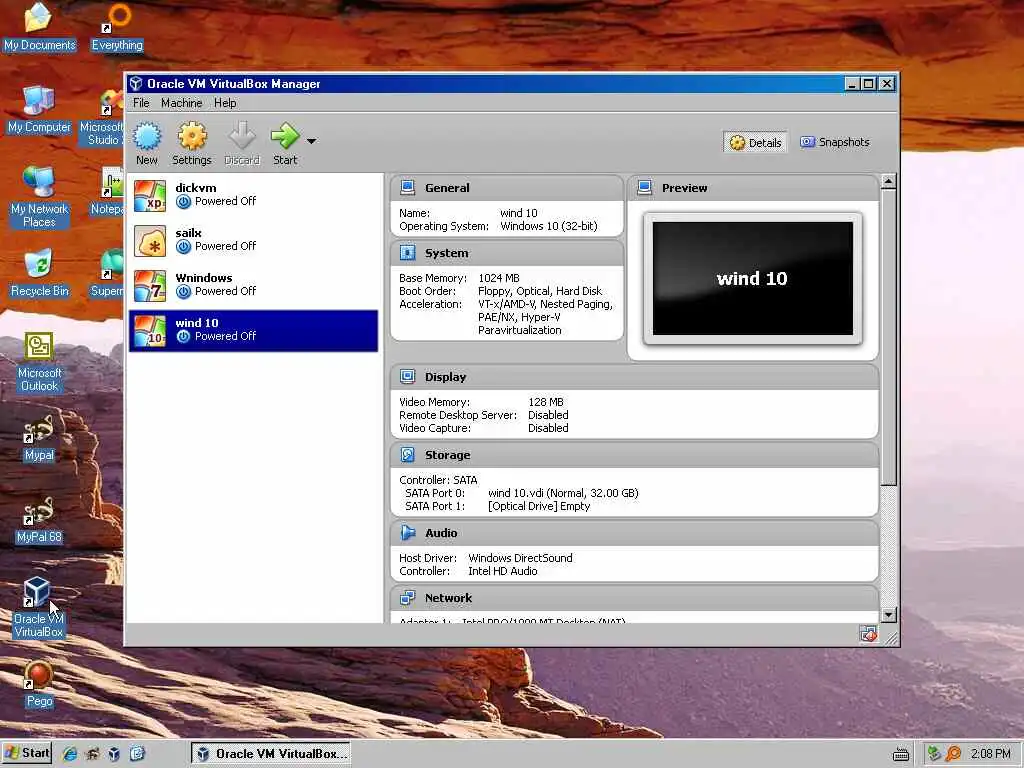Click '128 MB' video memory value

546,402
